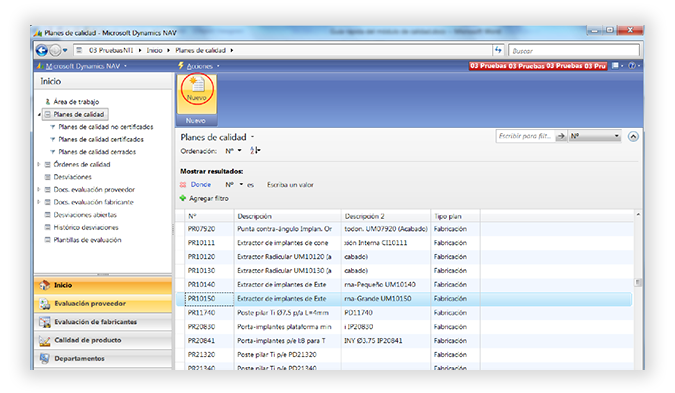Sort by the Tipo plan column header
This screenshot has width=675, height=393.
(455, 216)
